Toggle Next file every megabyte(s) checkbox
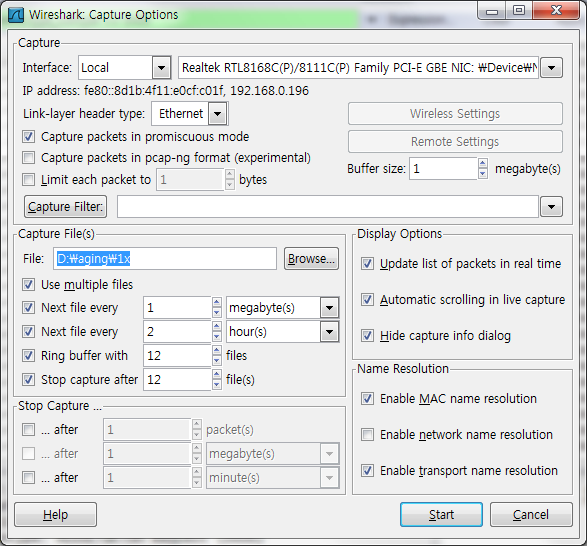 [x=28, y=307]
